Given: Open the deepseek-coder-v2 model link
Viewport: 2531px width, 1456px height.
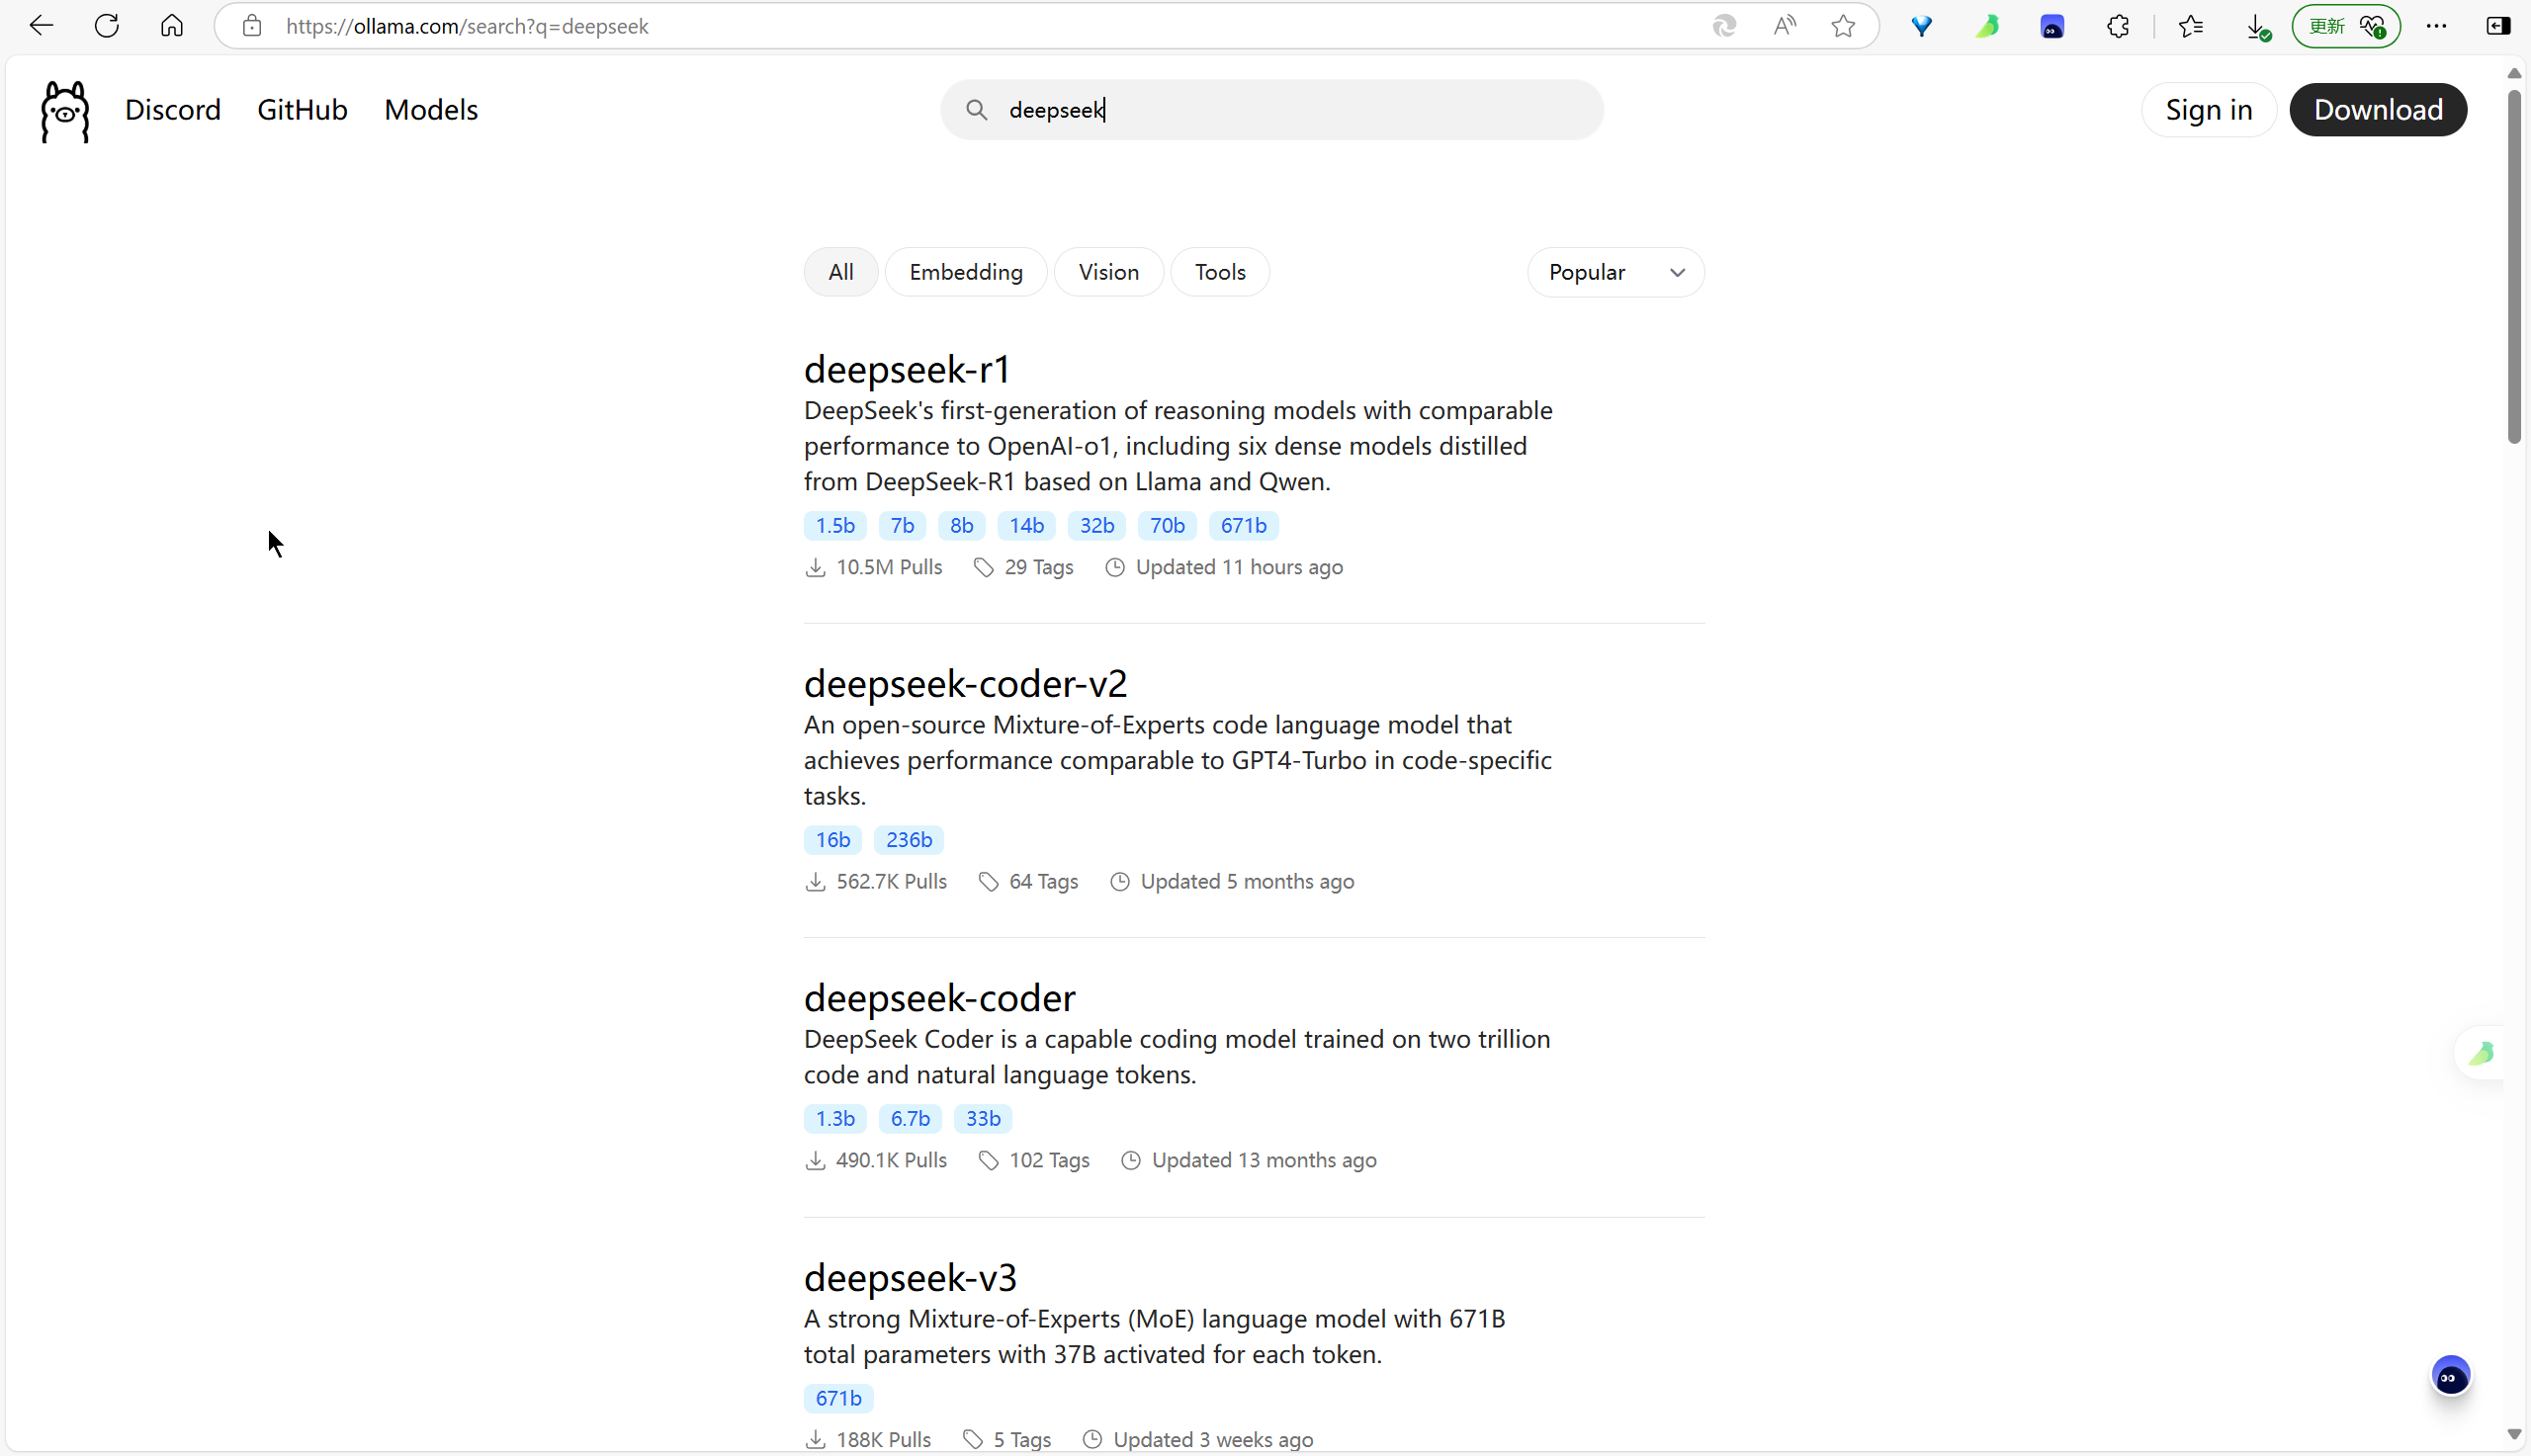Looking at the screenshot, I should coord(965,684).
